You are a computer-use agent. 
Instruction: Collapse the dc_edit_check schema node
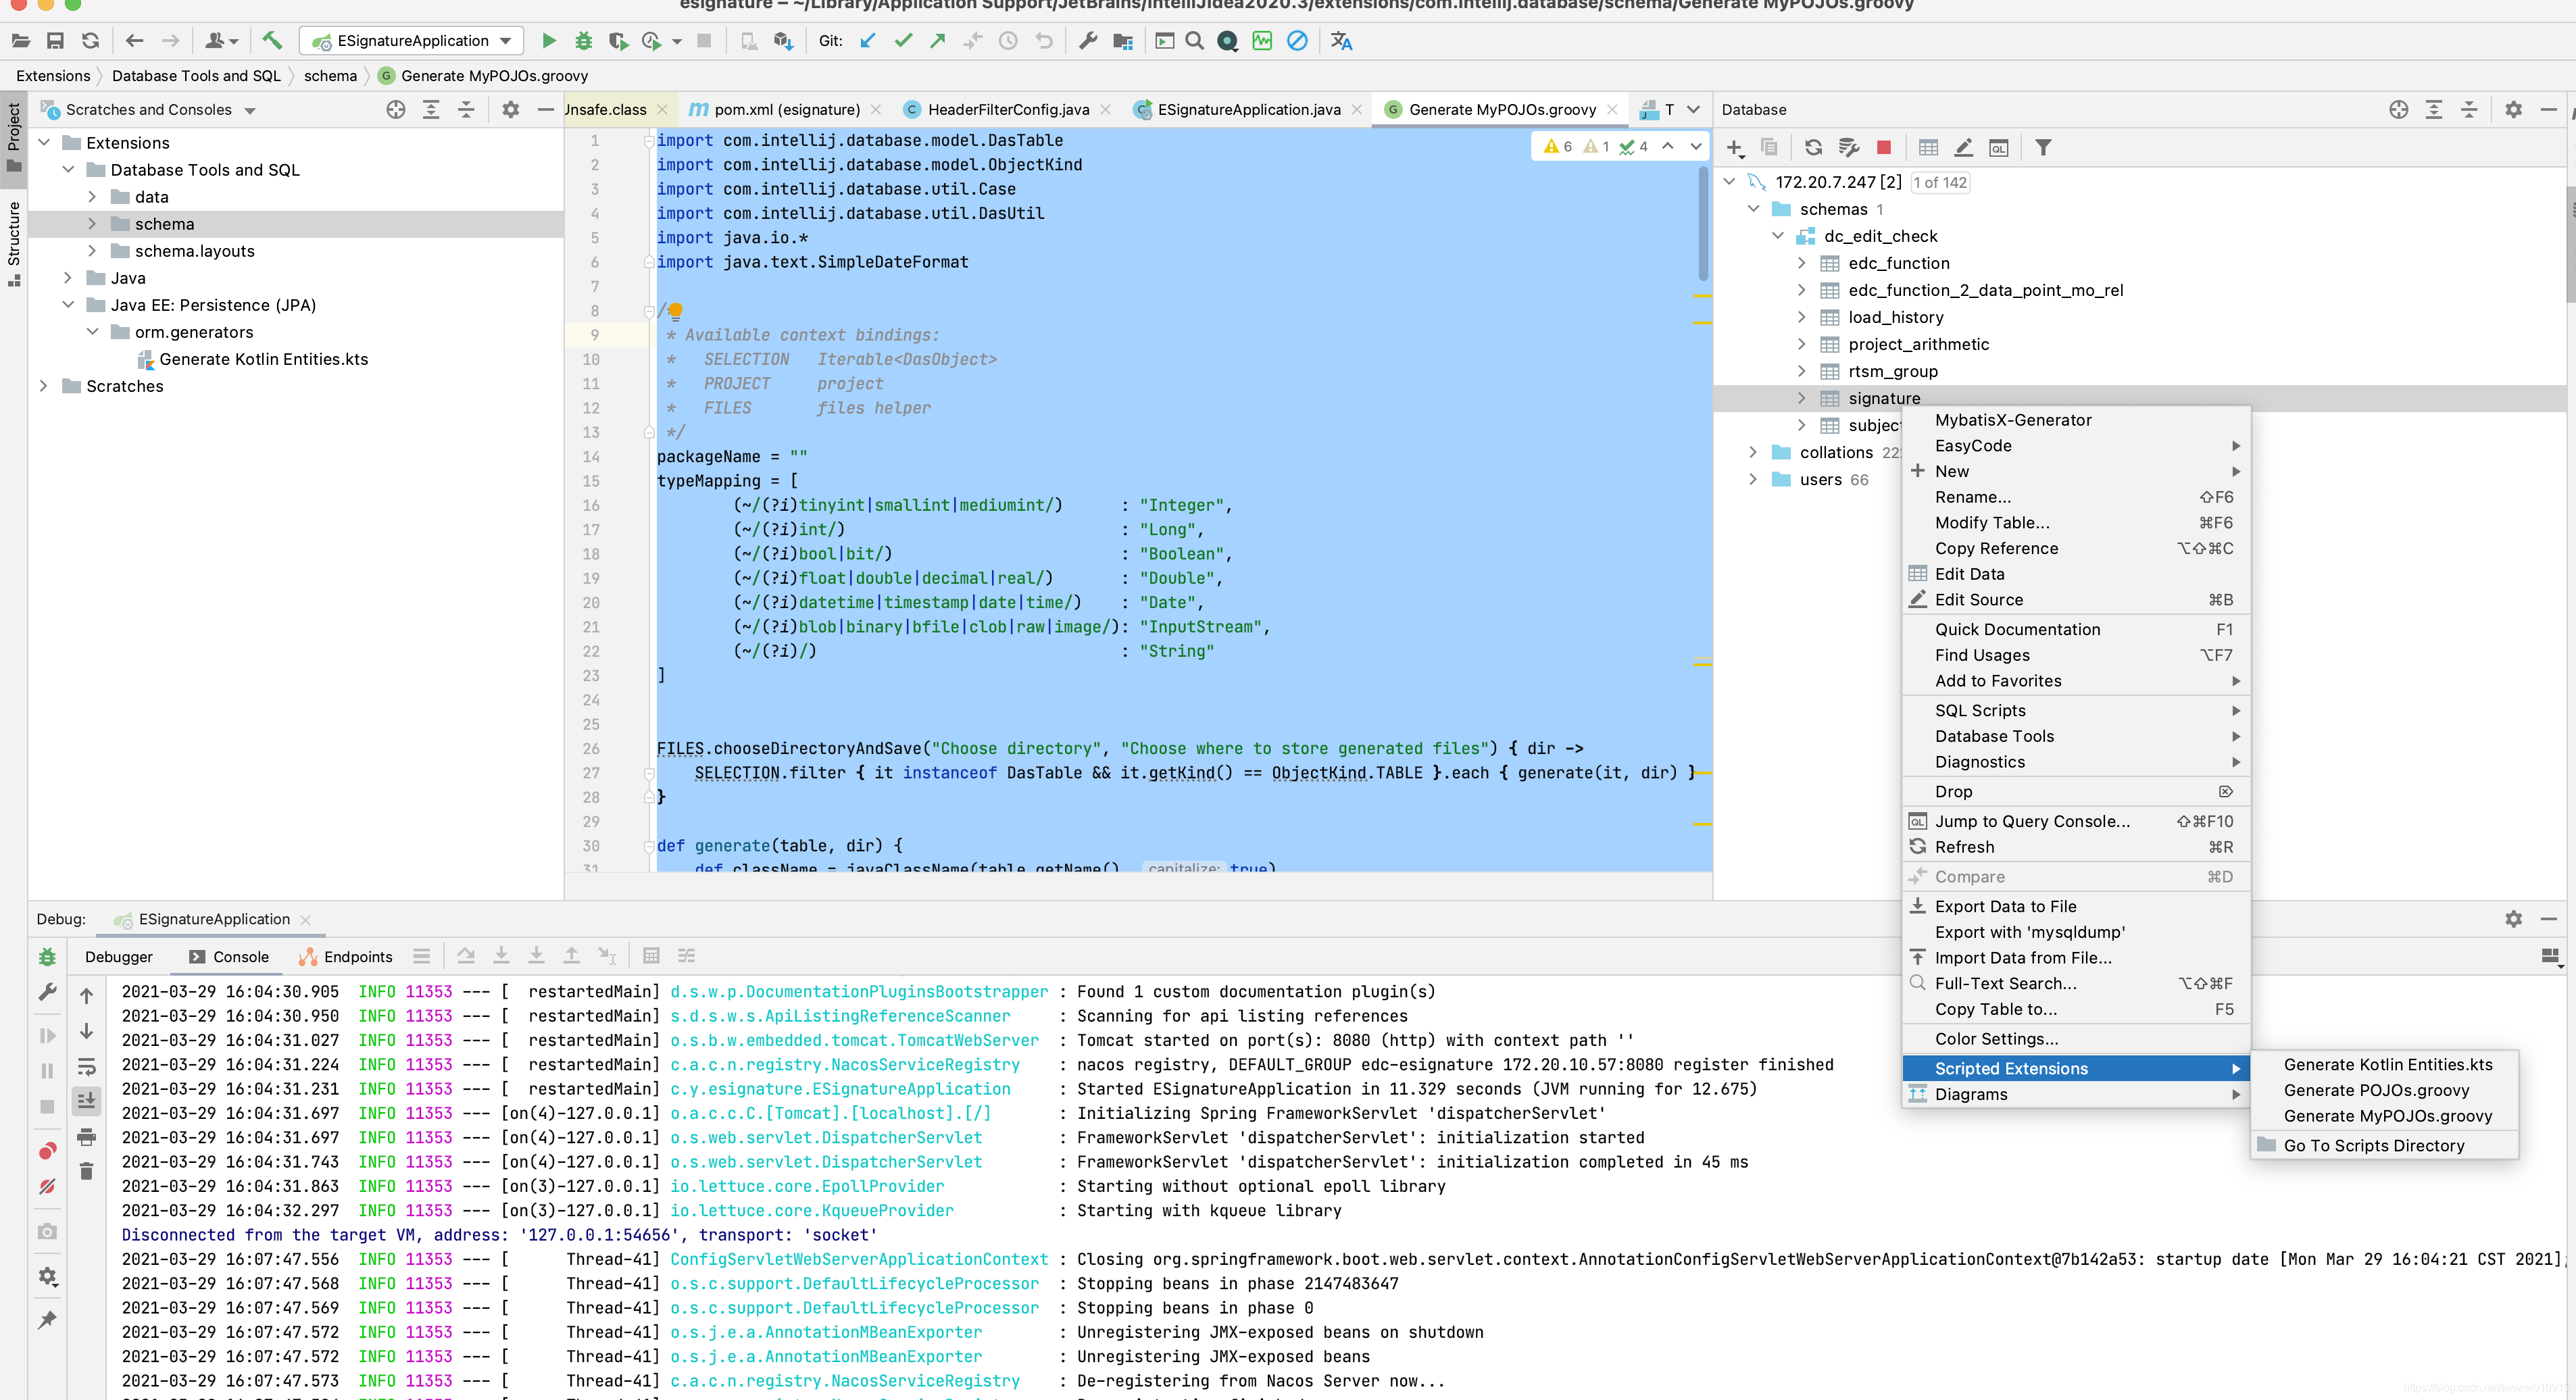pyautogui.click(x=1778, y=236)
